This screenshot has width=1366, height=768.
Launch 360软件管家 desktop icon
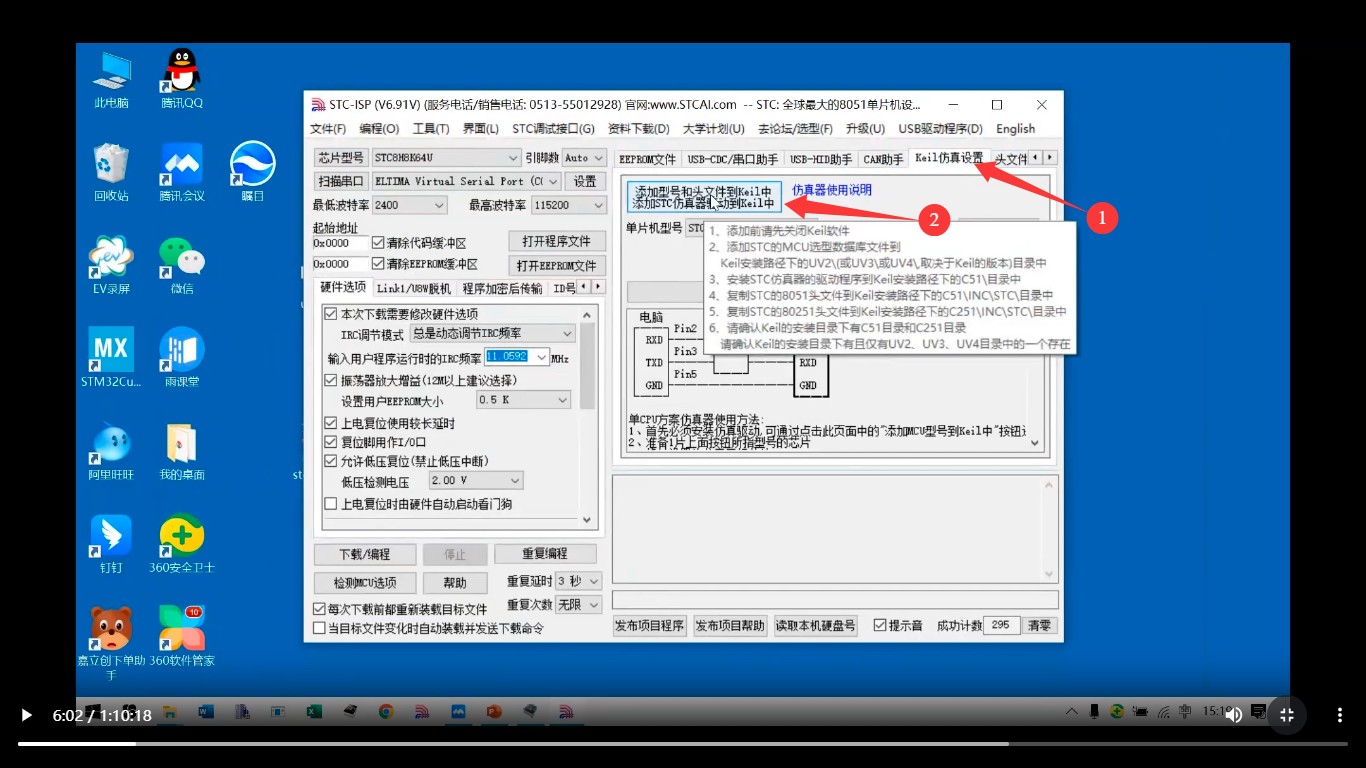tap(181, 636)
